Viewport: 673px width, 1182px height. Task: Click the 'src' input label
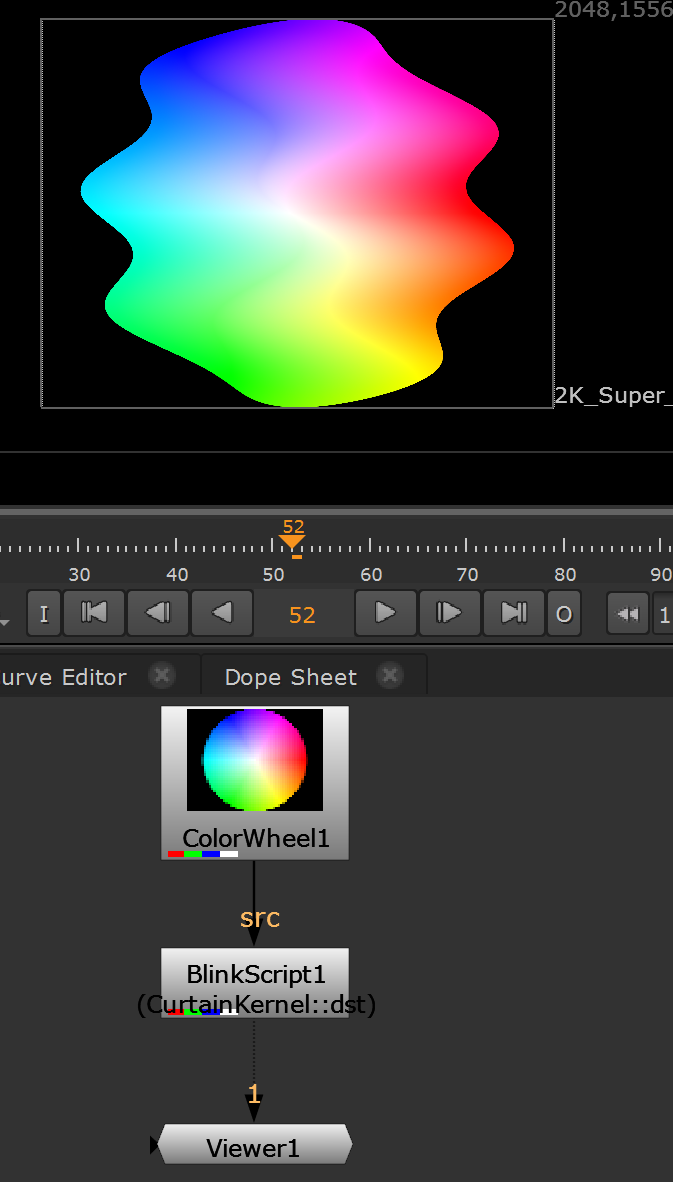tap(259, 917)
